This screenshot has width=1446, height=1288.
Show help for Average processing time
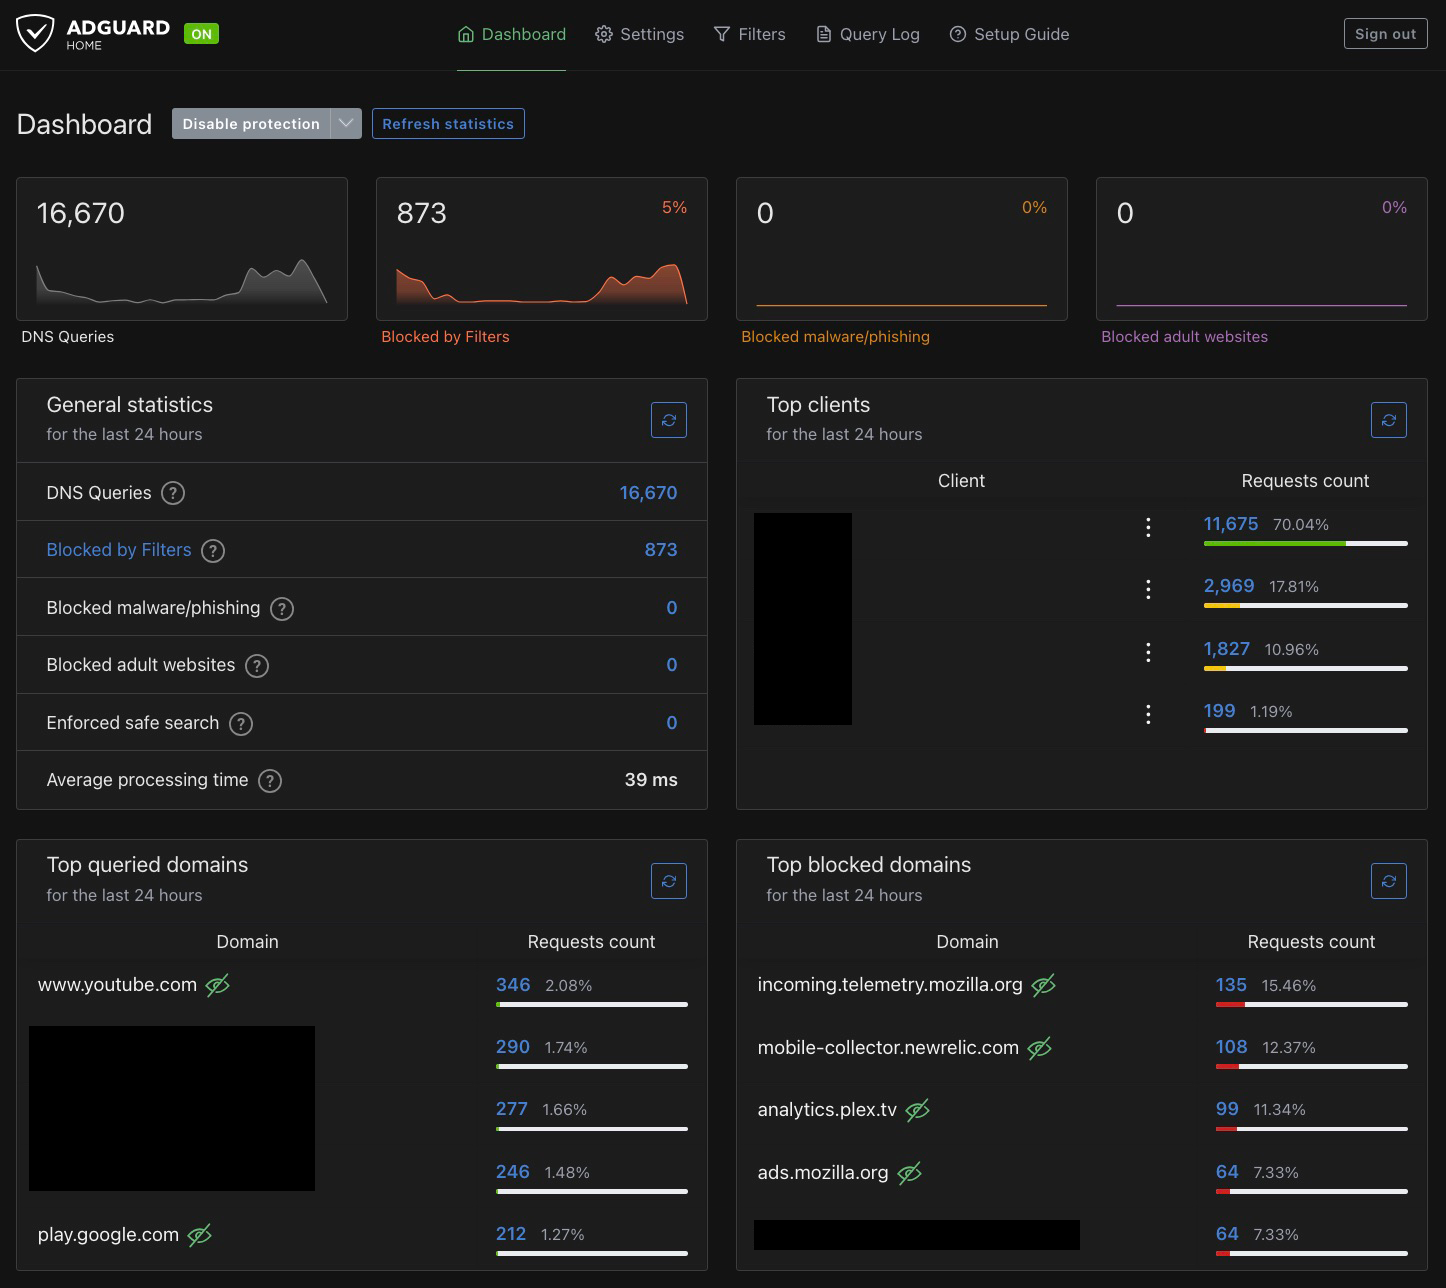pos(270,781)
